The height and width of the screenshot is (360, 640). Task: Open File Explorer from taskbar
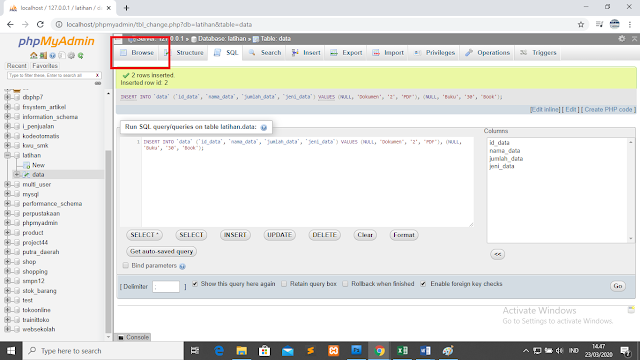tap(242, 351)
